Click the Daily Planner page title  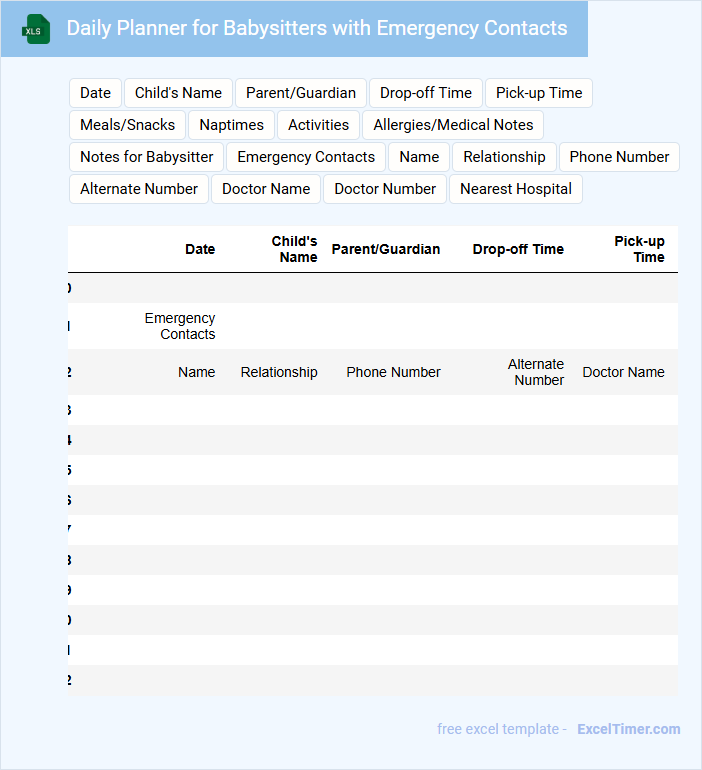317,28
